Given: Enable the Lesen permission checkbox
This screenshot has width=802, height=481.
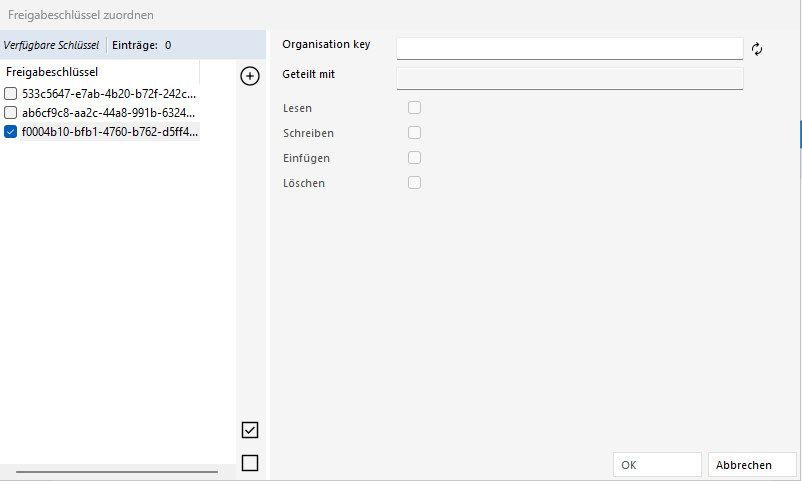Looking at the screenshot, I should tap(414, 107).
